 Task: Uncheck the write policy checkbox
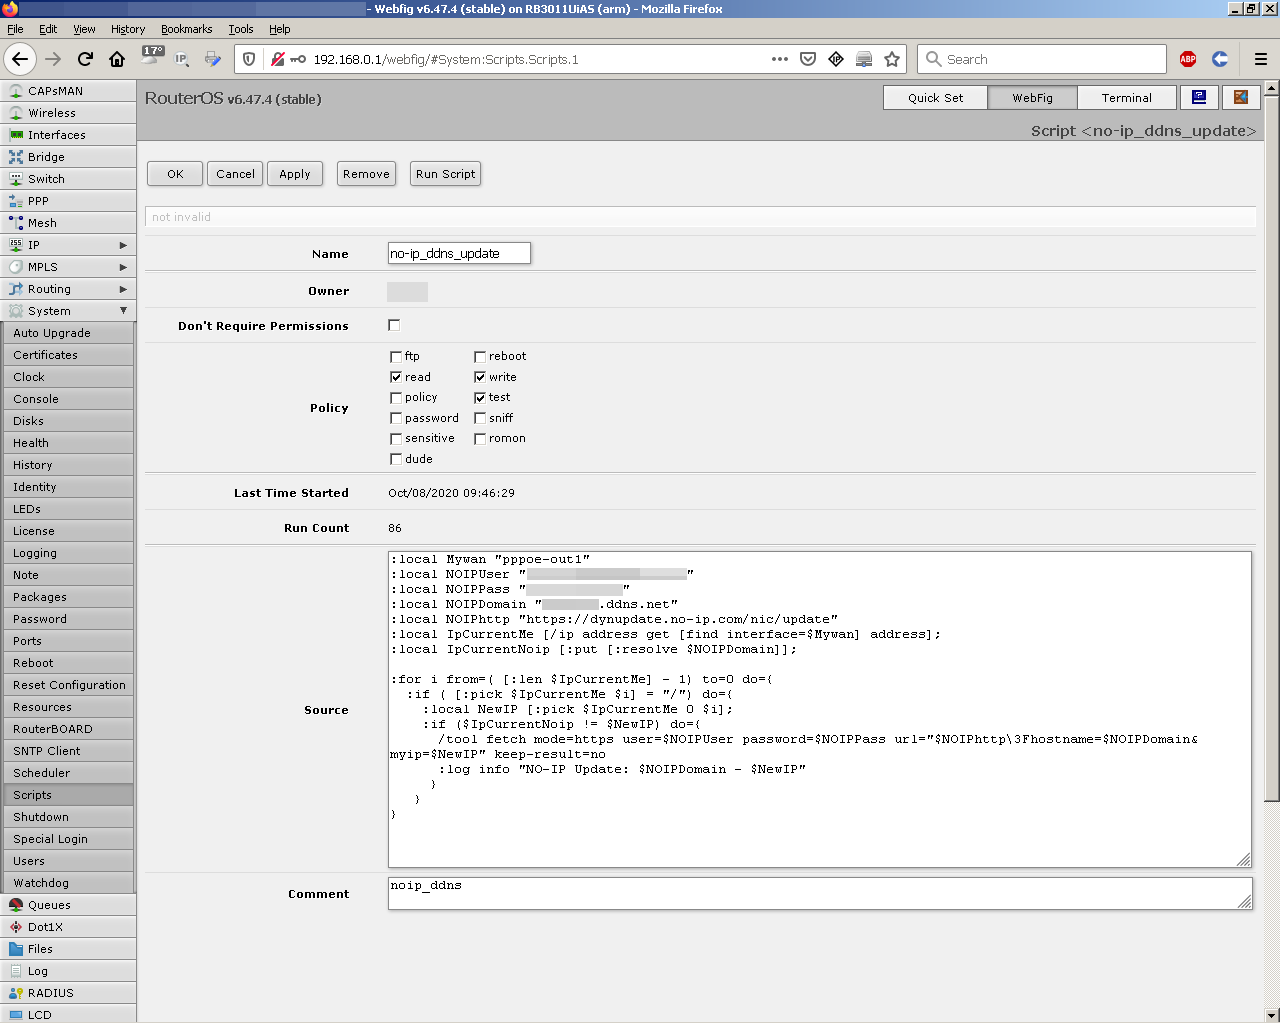pos(480,377)
